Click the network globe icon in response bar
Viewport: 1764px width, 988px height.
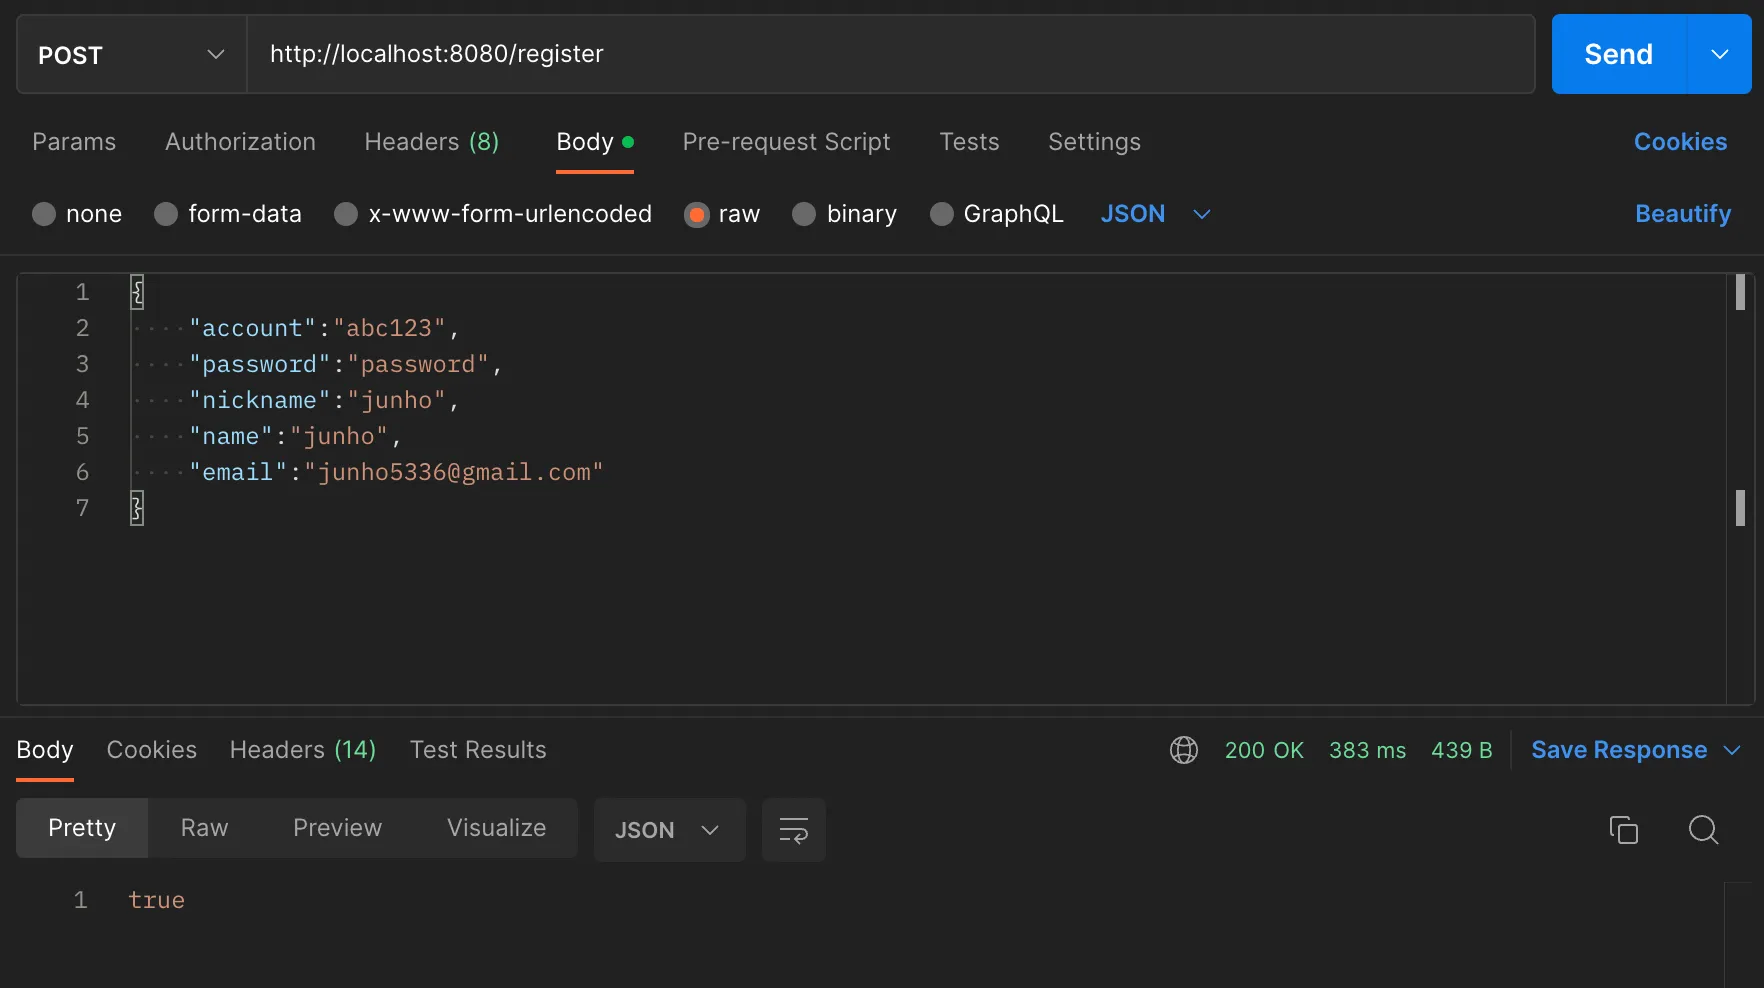point(1184,750)
